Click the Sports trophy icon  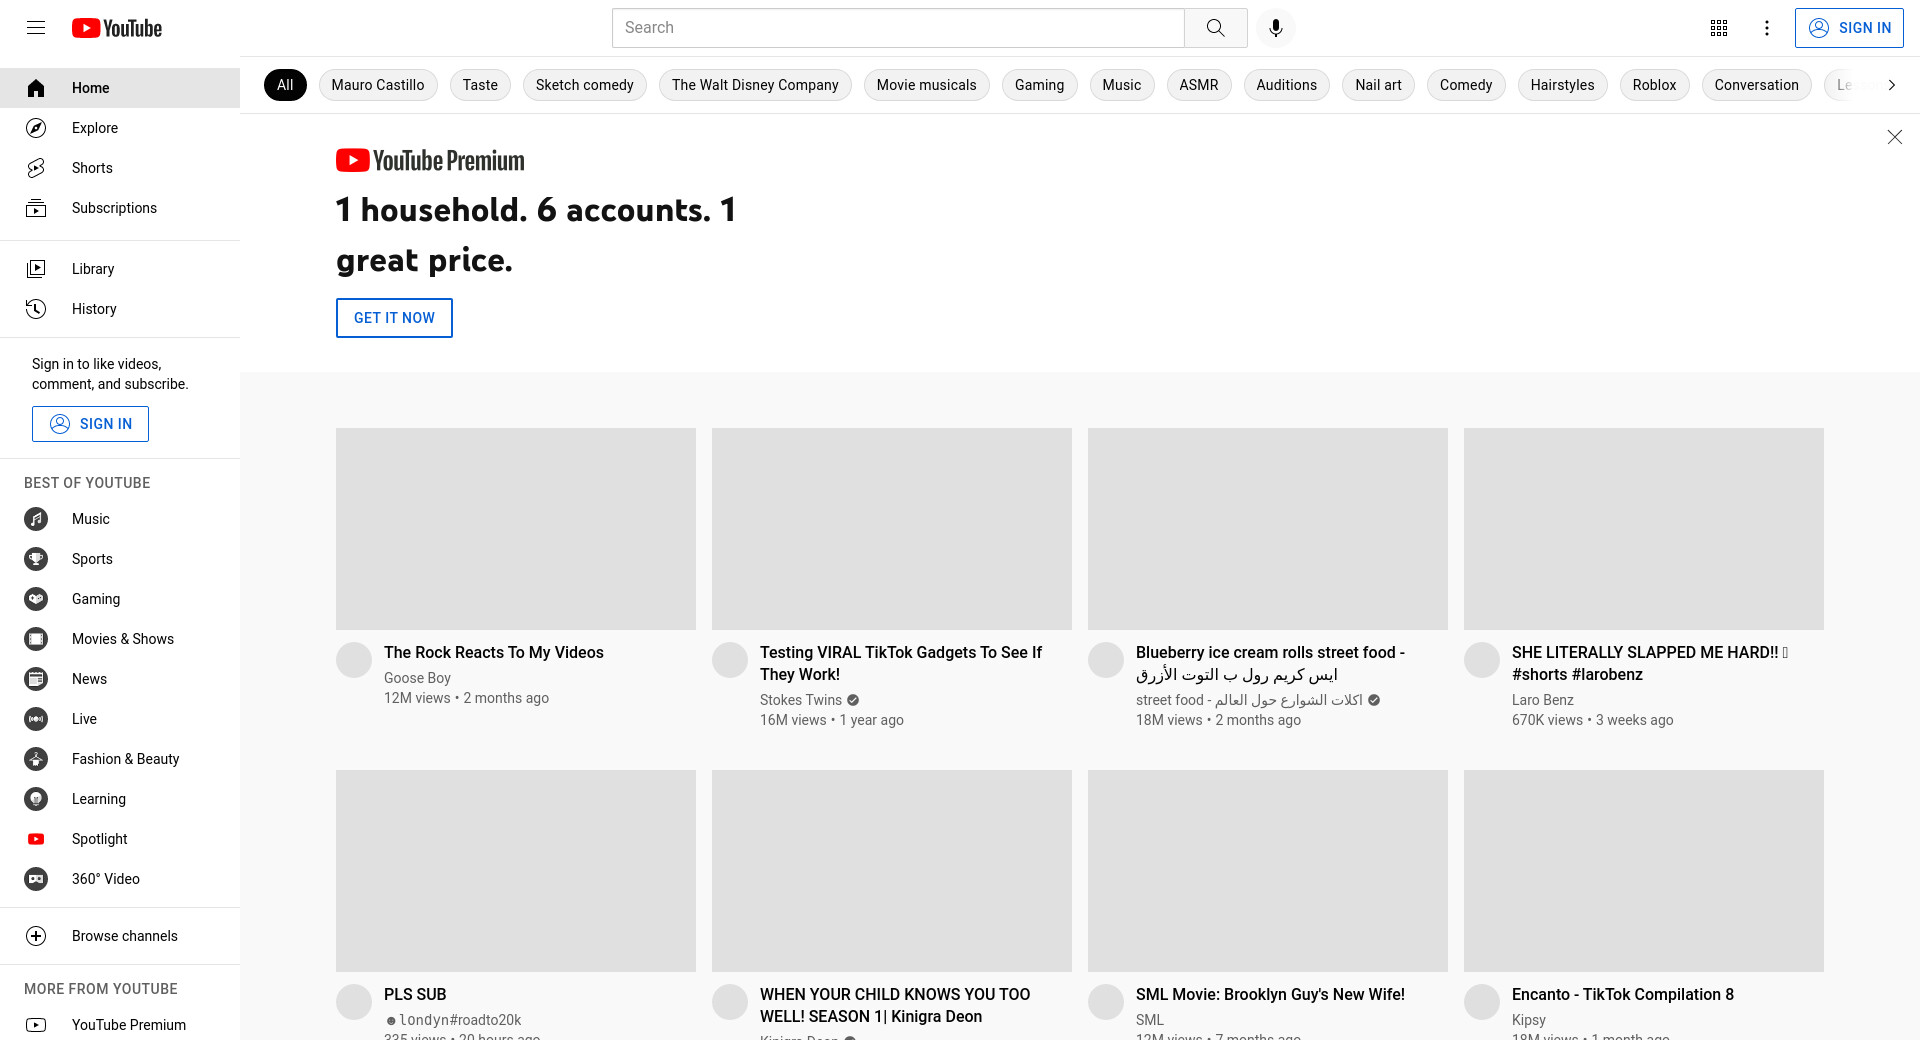click(x=36, y=559)
